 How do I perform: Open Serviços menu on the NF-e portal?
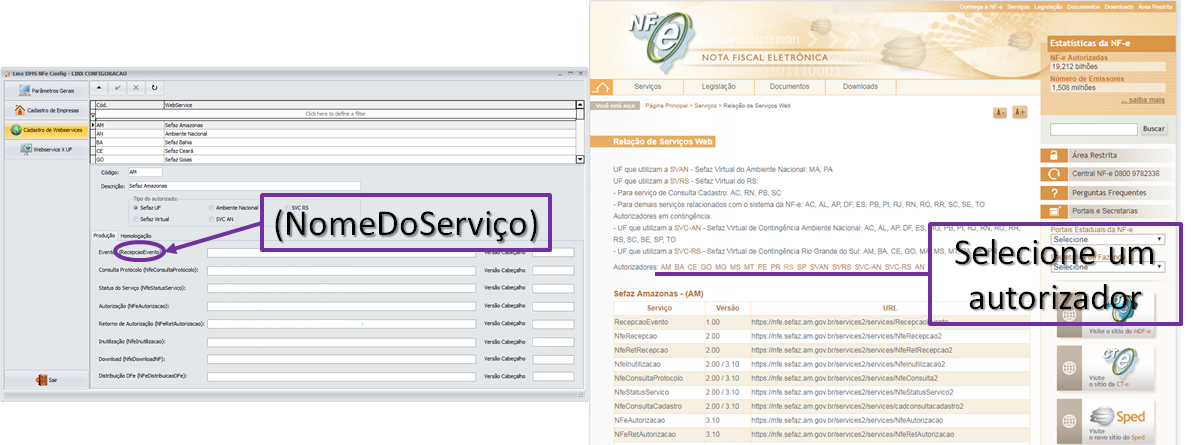(648, 87)
